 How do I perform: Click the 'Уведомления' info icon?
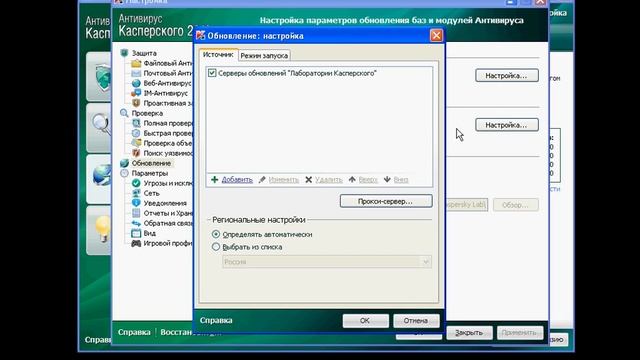coord(136,203)
